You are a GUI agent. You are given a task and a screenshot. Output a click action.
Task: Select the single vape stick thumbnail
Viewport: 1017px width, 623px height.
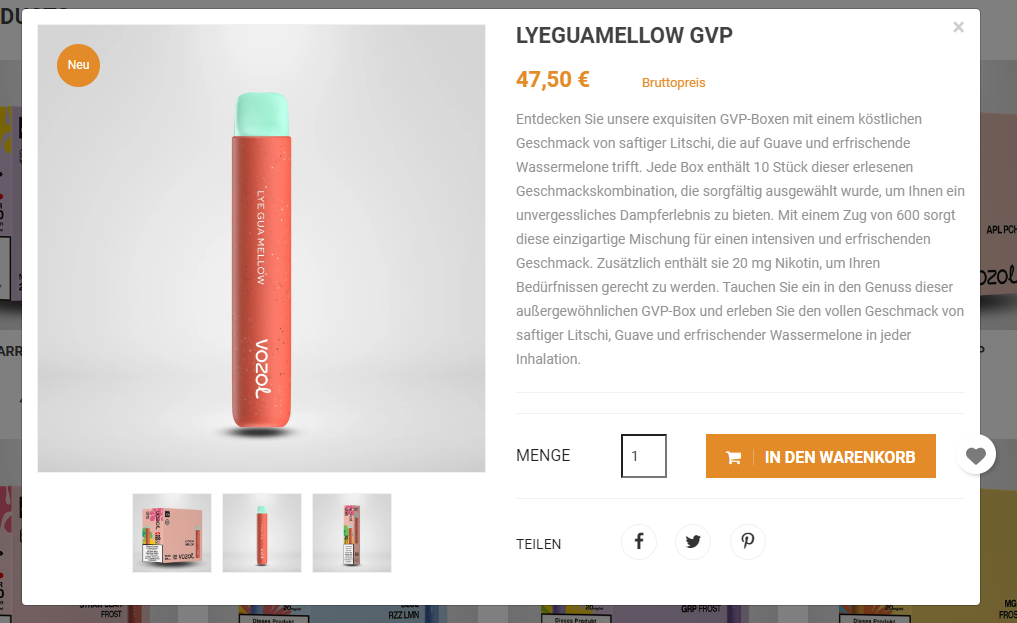click(262, 533)
